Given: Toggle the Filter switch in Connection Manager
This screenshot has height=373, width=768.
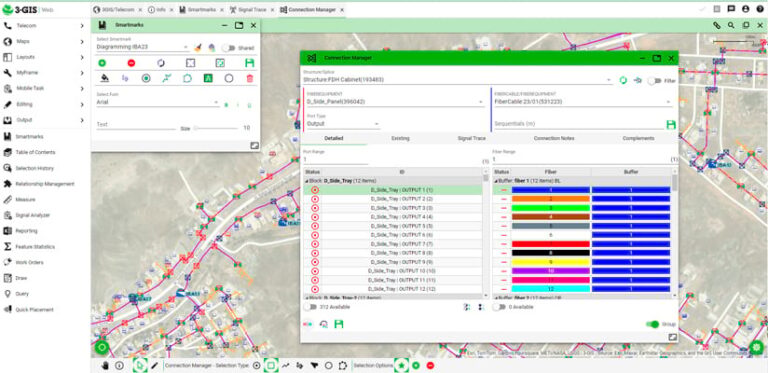Looking at the screenshot, I should [x=654, y=80].
